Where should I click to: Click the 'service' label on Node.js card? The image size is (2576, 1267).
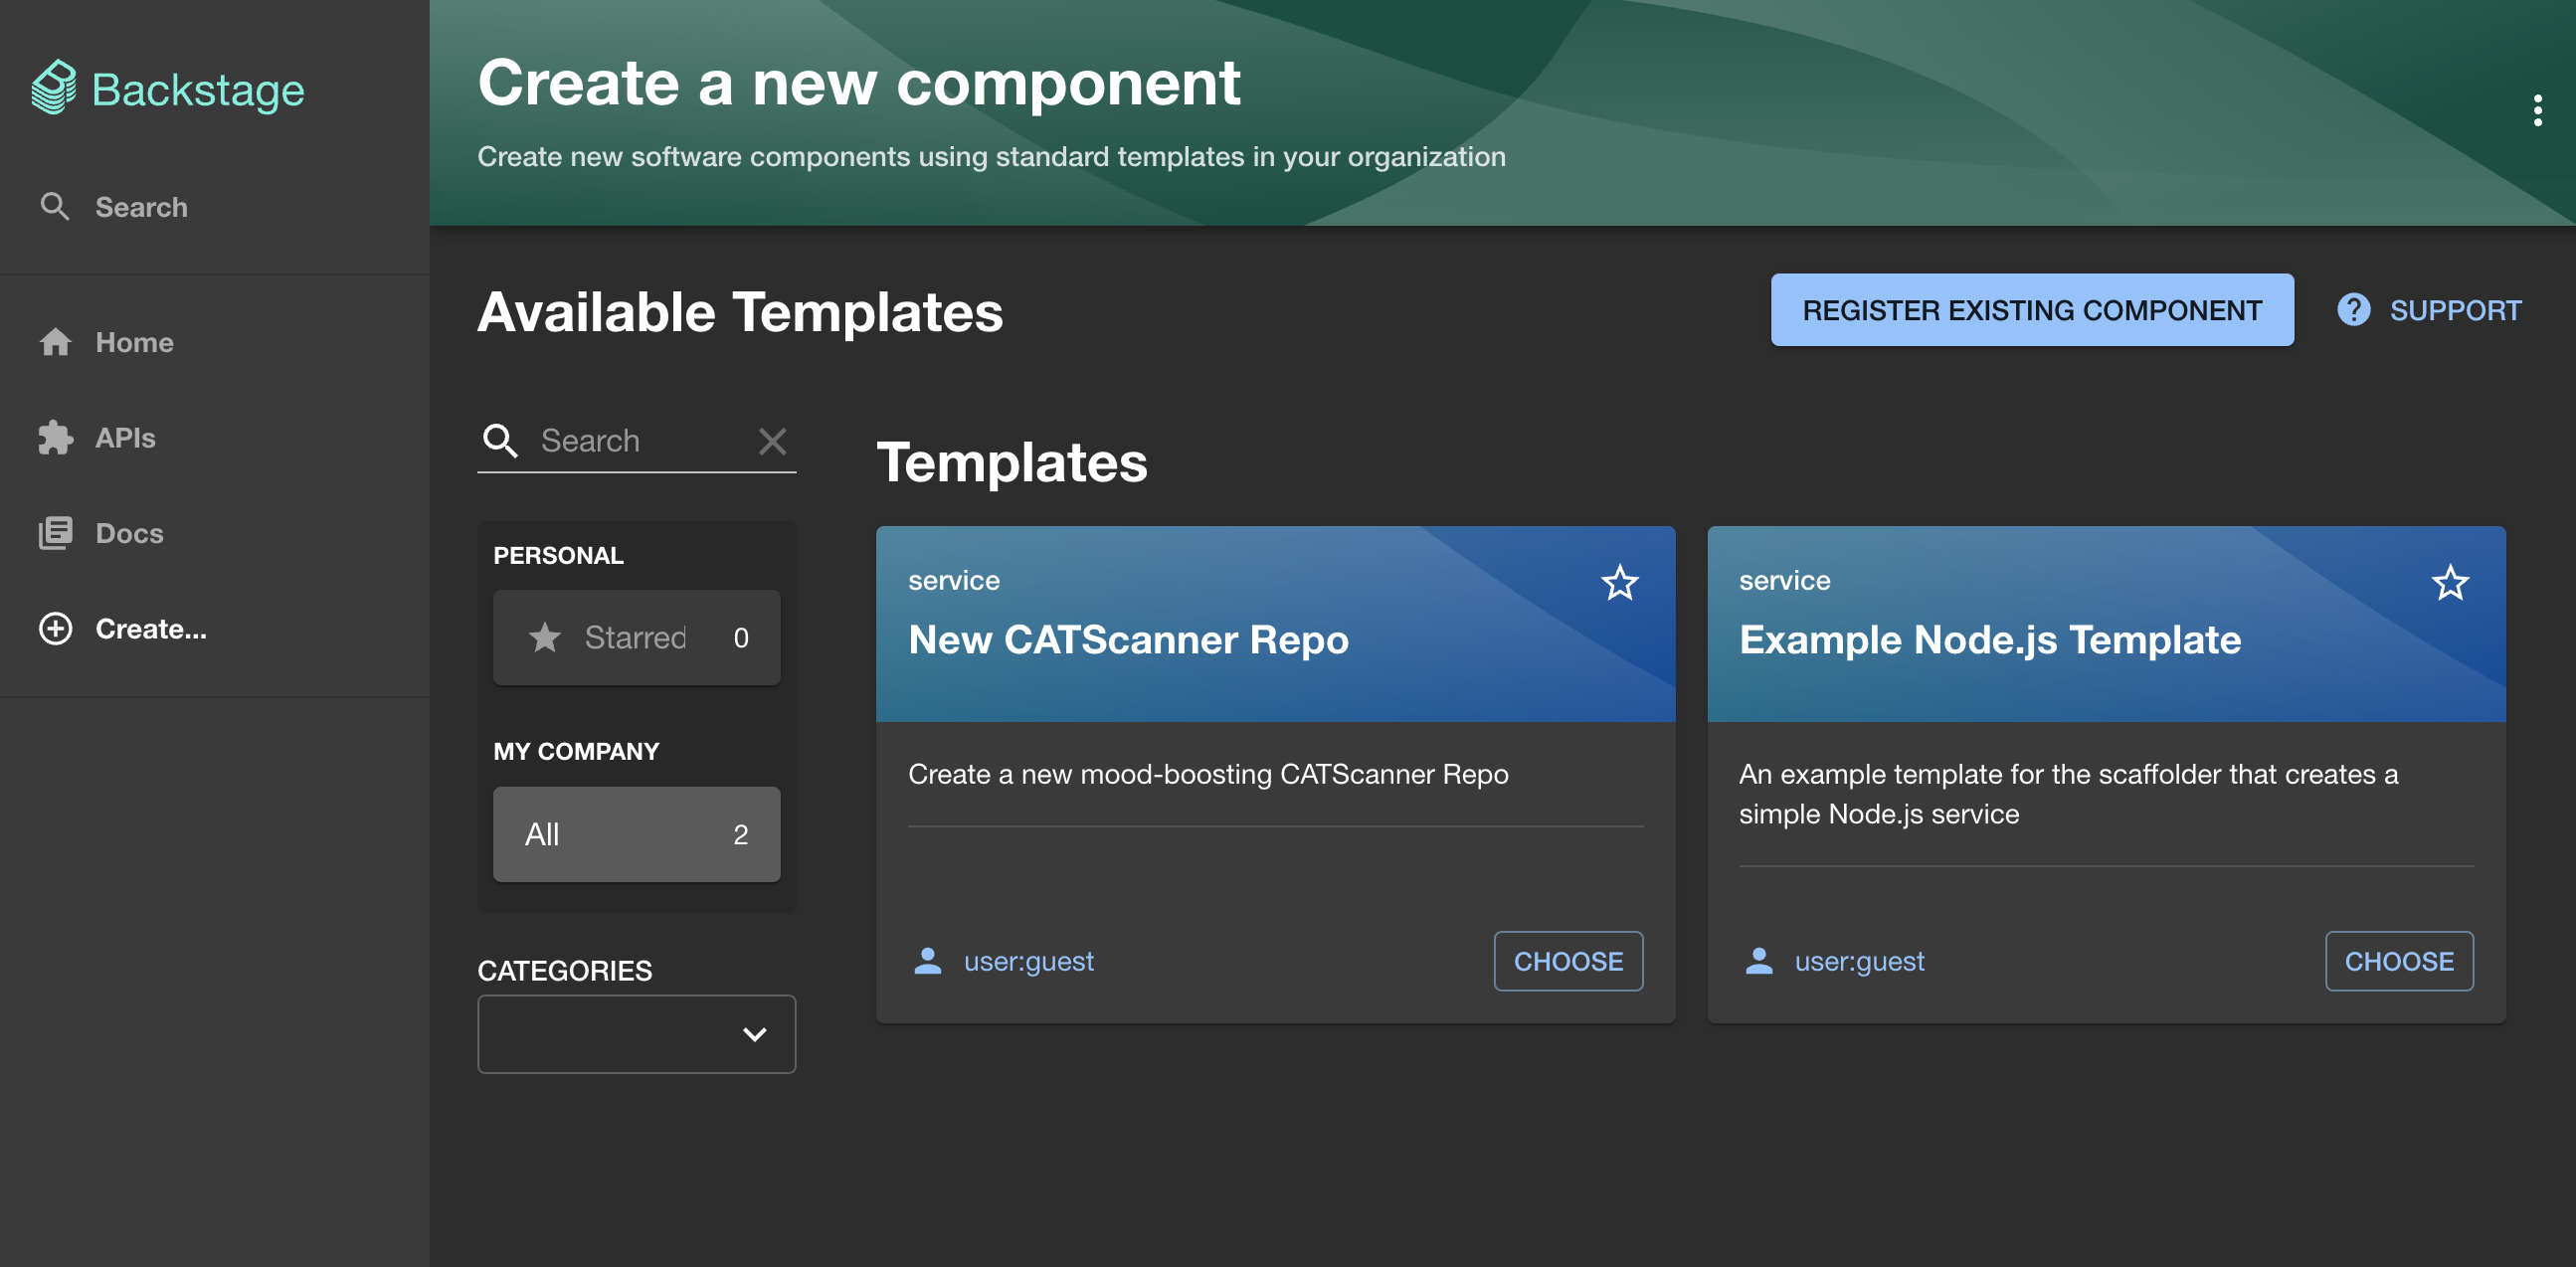pyautogui.click(x=1784, y=580)
